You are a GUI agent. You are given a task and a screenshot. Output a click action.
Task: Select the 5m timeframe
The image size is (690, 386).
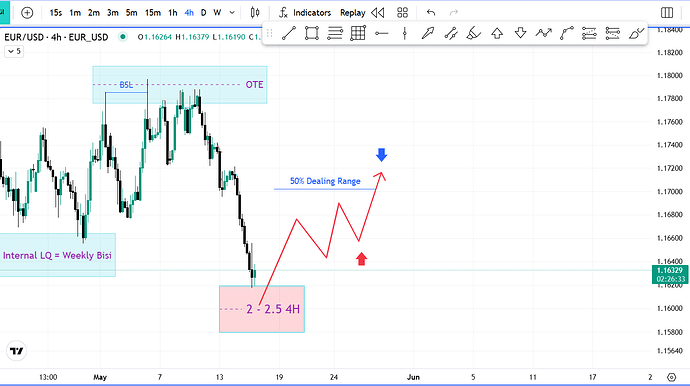tap(132, 13)
